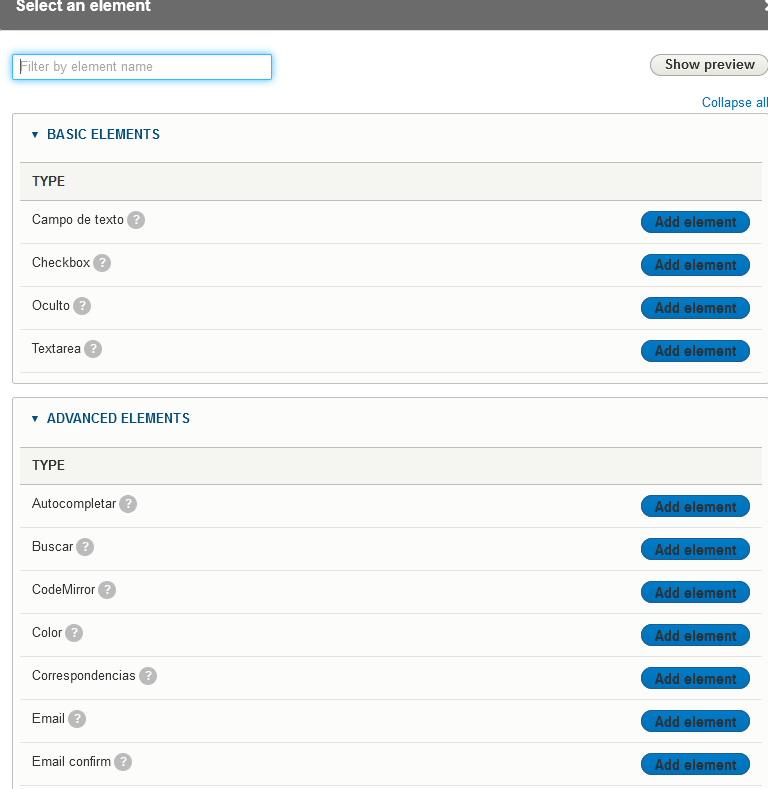Show help for CodeMirror element

click(x=107, y=590)
